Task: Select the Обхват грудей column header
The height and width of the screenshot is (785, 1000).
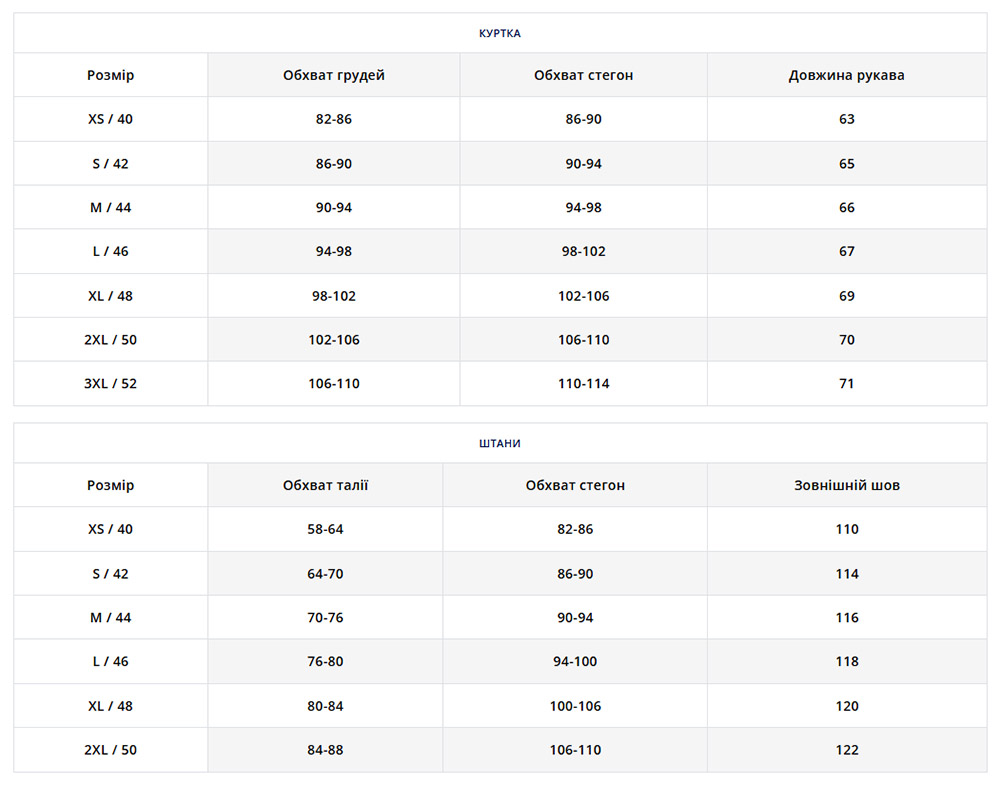Action: point(333,75)
